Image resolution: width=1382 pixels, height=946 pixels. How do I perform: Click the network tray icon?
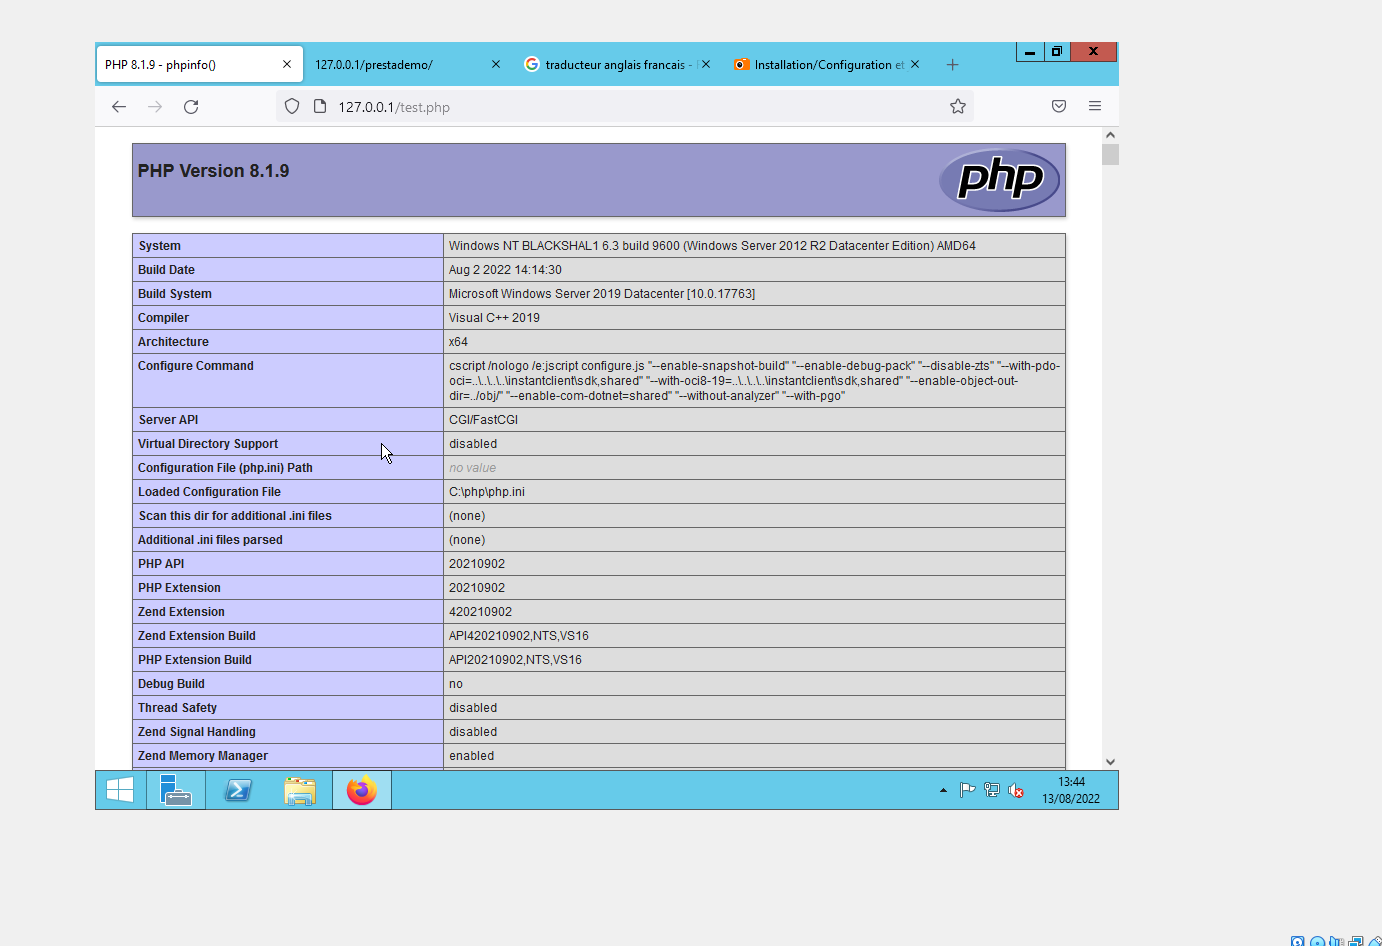(992, 790)
